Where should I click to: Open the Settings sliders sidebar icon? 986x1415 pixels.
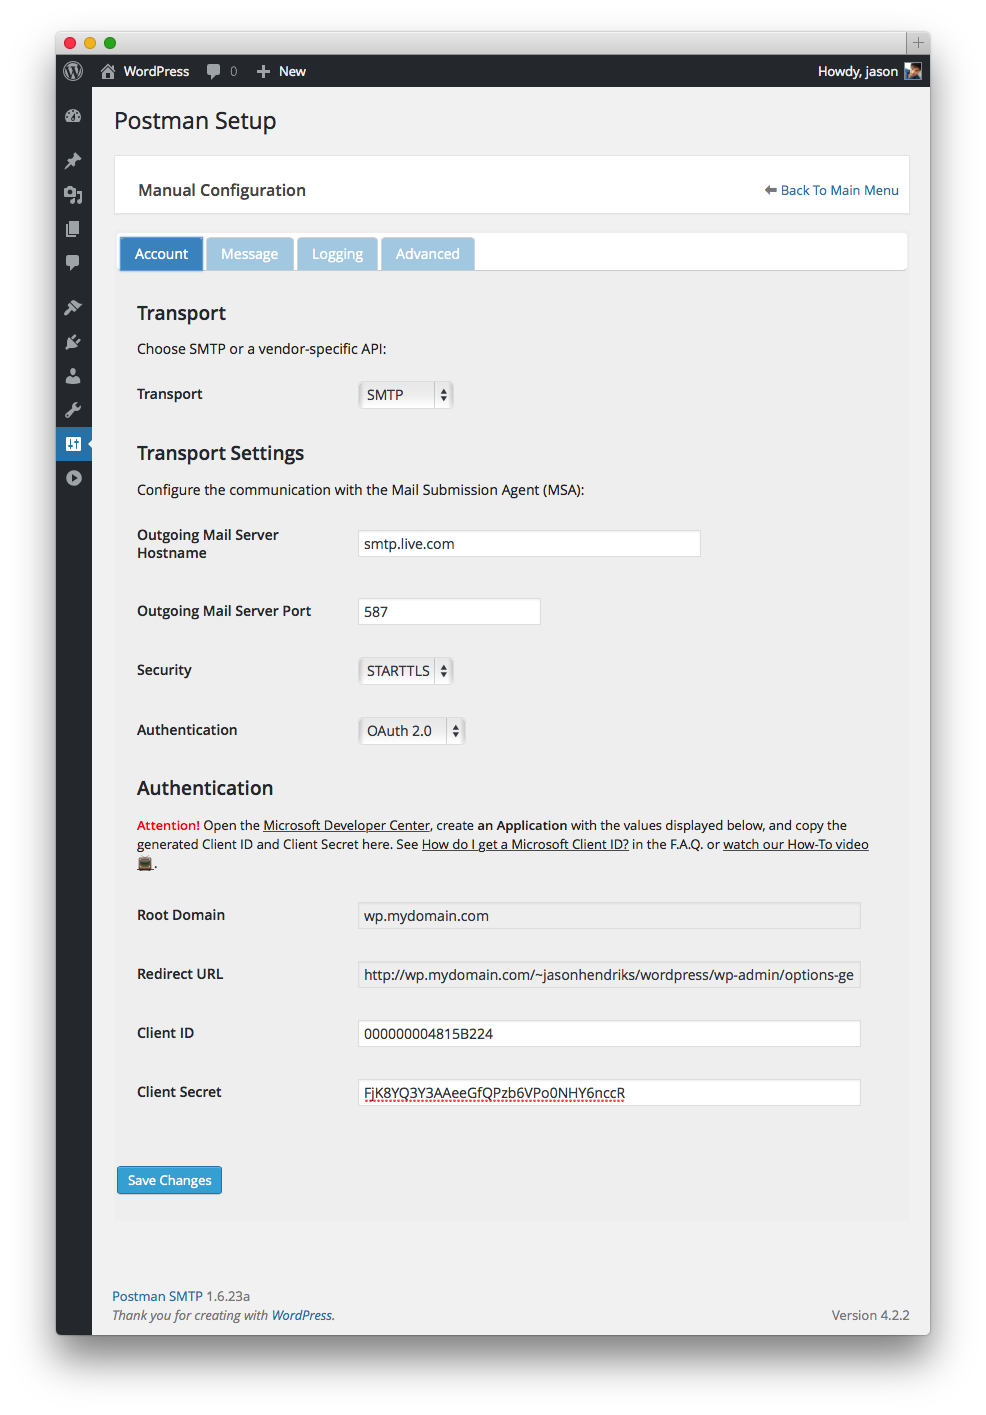73,444
